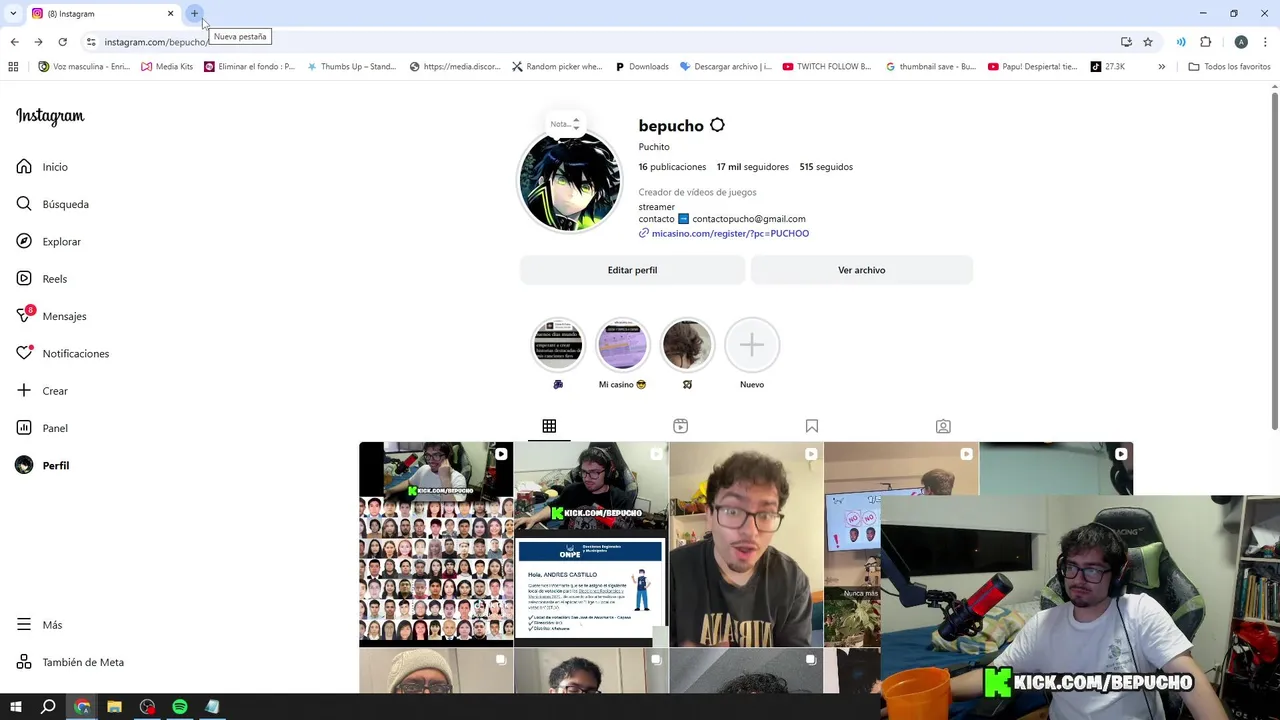The image size is (1280, 720).
Task: Switch to the Reels profile tab
Action: [x=680, y=426]
